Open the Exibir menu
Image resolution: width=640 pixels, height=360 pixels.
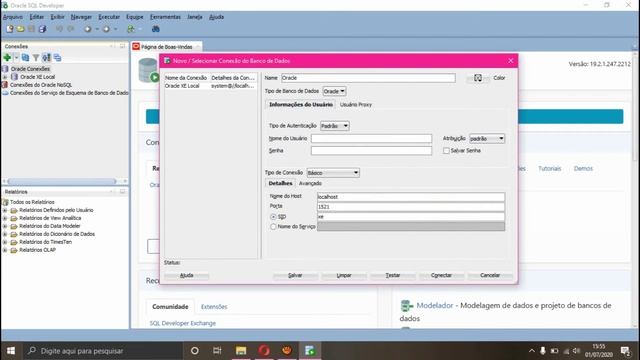pyautogui.click(x=57, y=17)
